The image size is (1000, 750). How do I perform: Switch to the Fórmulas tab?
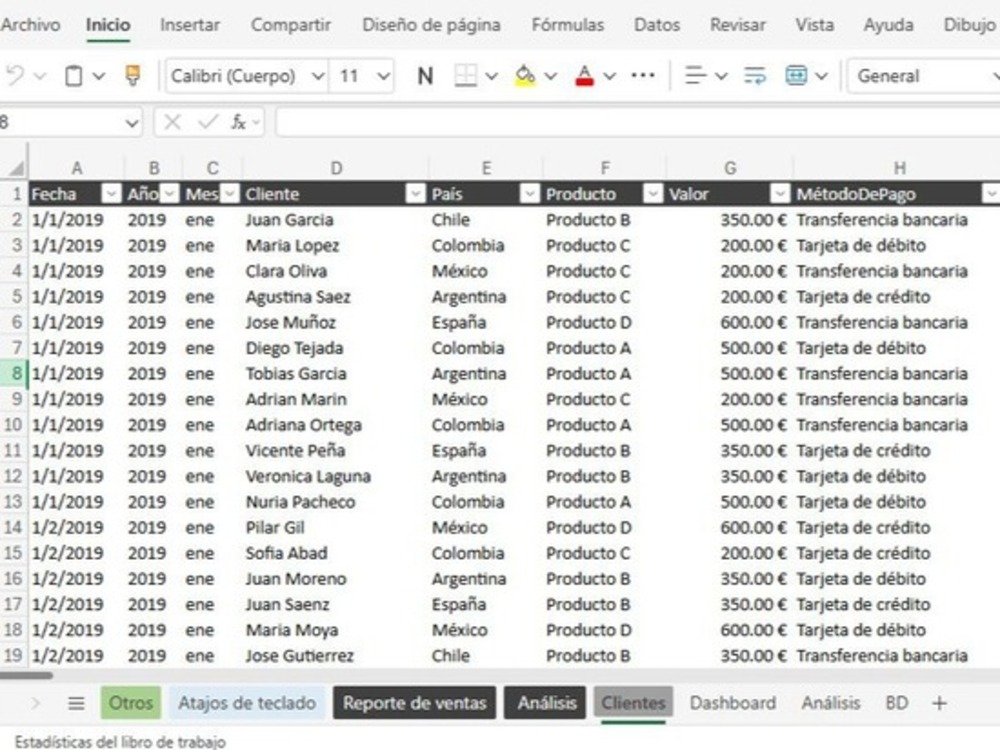[x=568, y=25]
